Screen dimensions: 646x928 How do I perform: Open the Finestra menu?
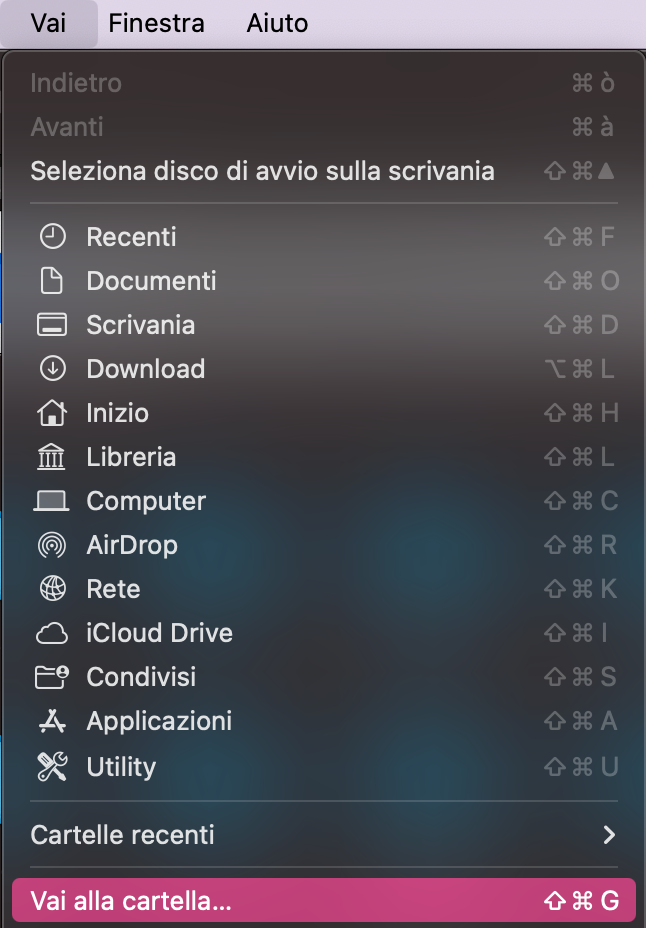[156, 23]
